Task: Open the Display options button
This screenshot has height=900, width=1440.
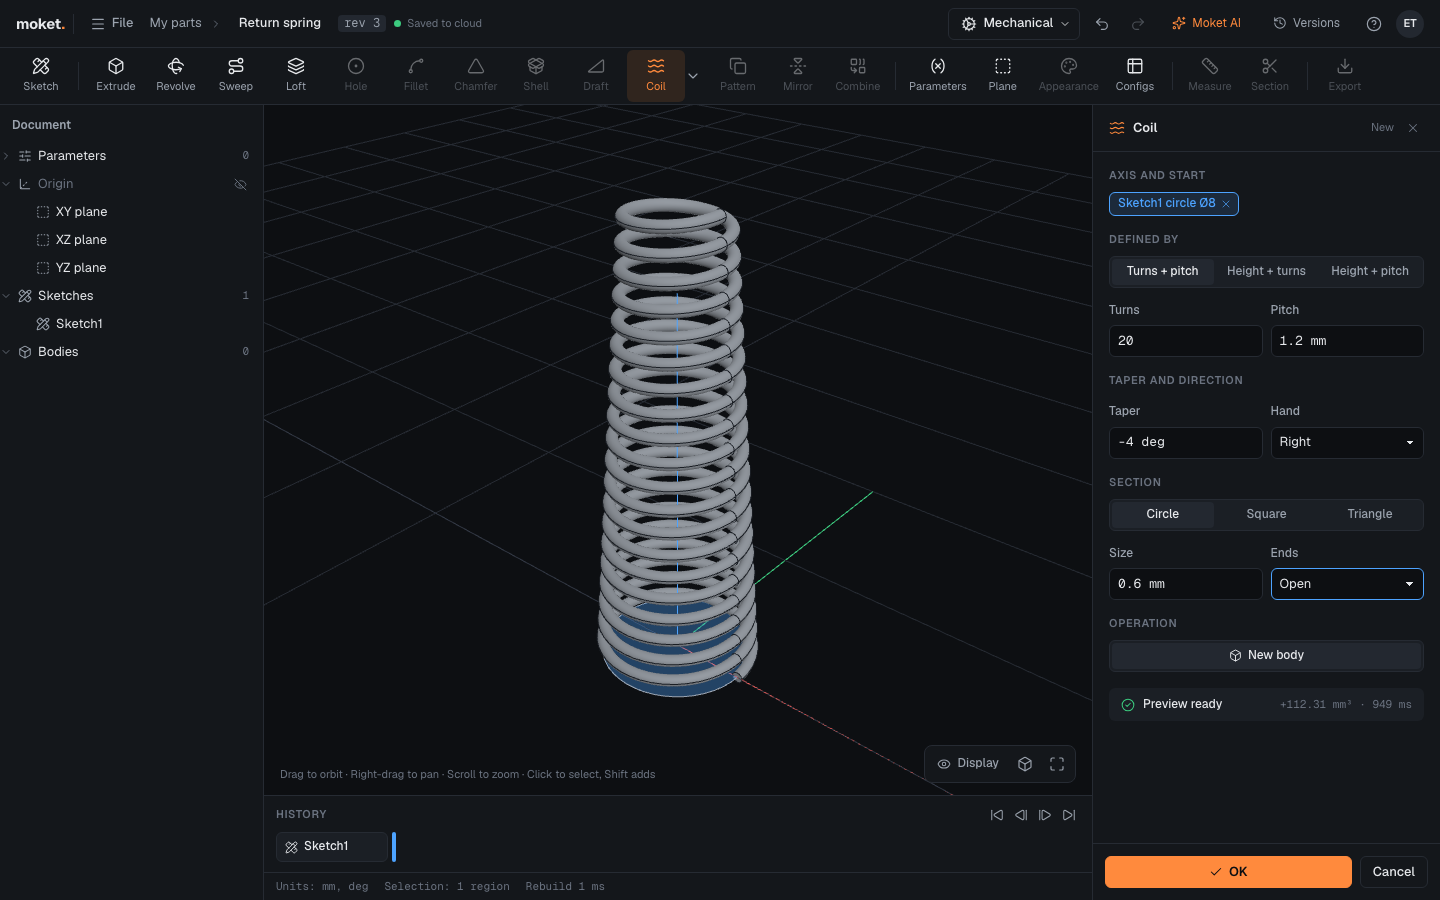Action: click(968, 764)
